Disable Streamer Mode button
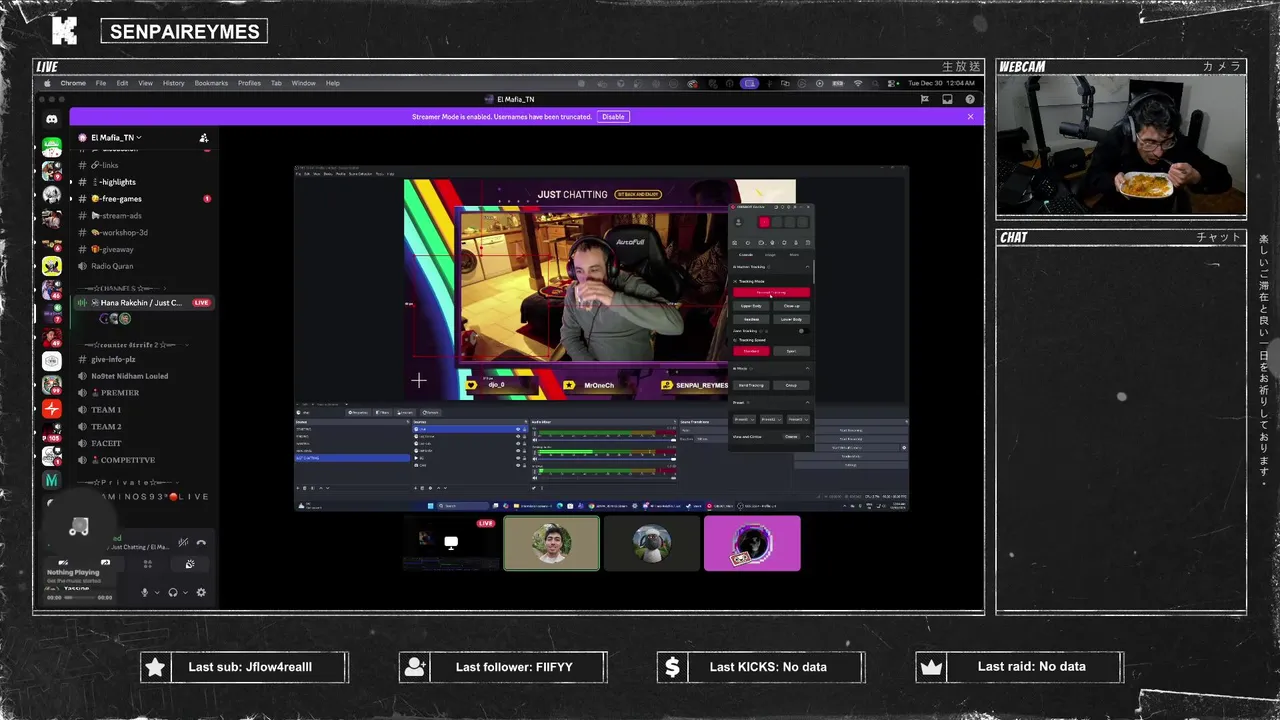Image resolution: width=1280 pixels, height=720 pixels. [x=613, y=117]
